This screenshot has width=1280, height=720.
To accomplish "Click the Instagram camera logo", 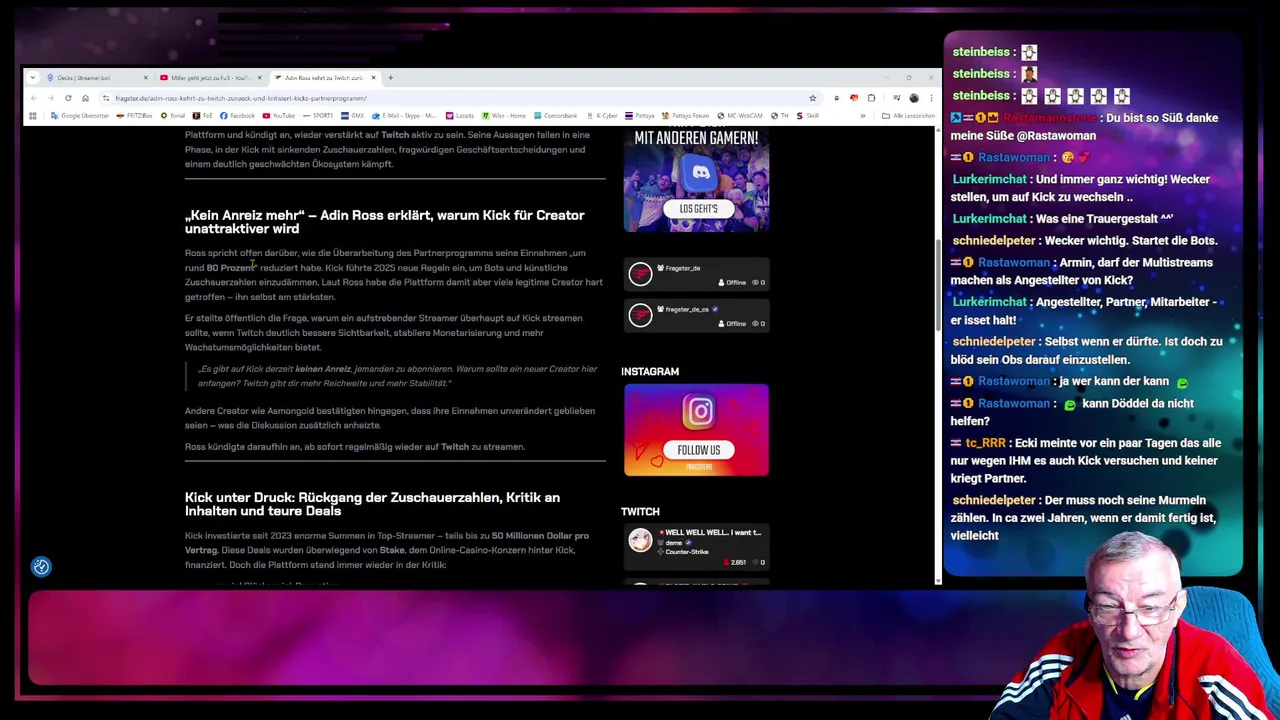I will pyautogui.click(x=699, y=411).
